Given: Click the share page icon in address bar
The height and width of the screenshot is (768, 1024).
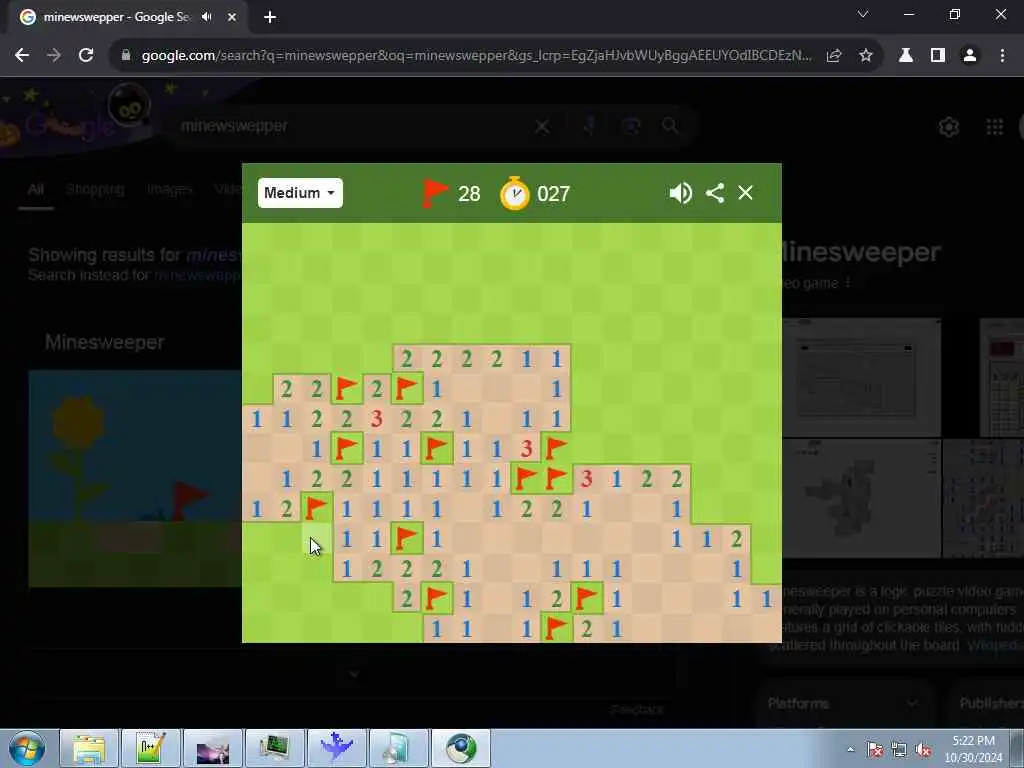Looking at the screenshot, I should click(833, 56).
